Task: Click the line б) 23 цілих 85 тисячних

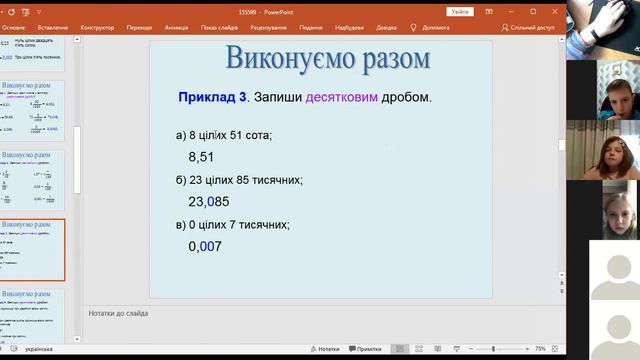Action: click(239, 180)
